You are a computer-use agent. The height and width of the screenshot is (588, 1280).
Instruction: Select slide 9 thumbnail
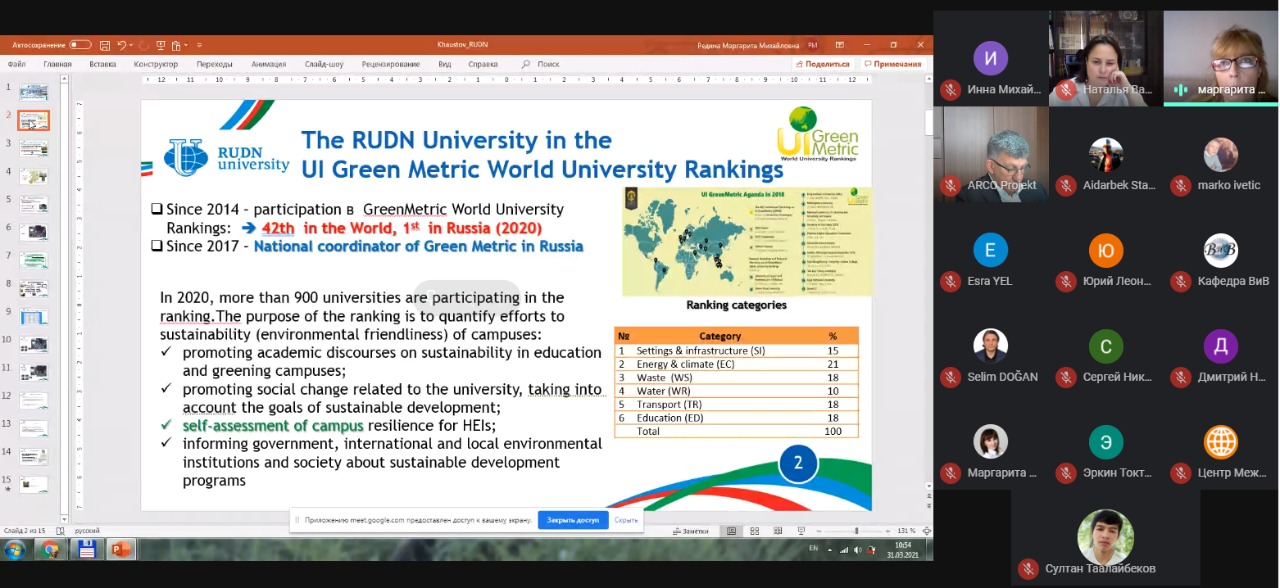(x=33, y=316)
